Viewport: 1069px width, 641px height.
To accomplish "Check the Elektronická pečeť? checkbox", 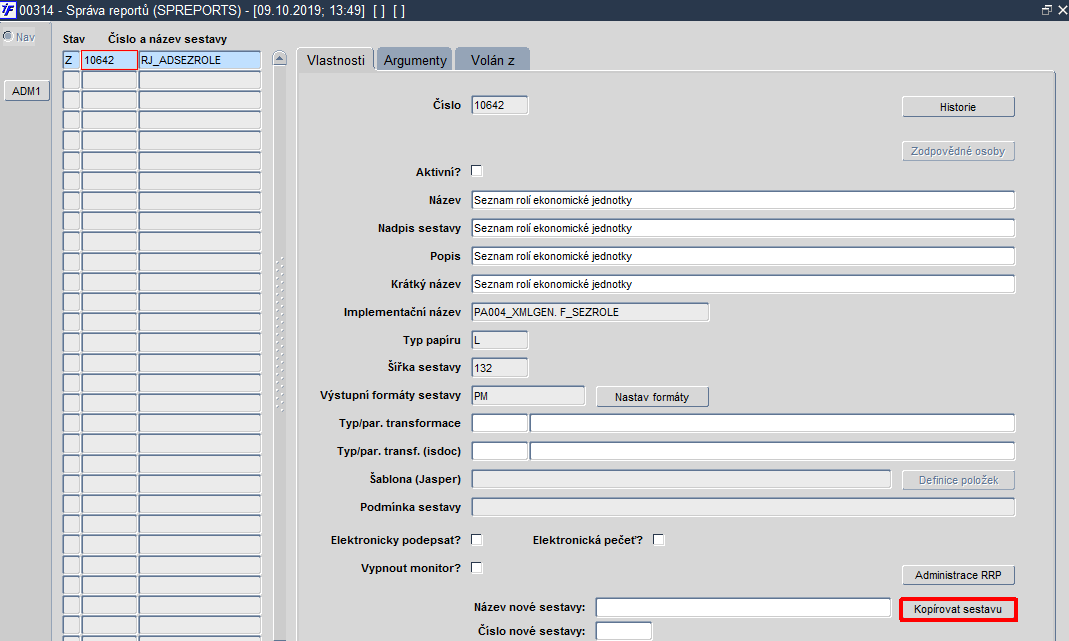I will point(659,539).
